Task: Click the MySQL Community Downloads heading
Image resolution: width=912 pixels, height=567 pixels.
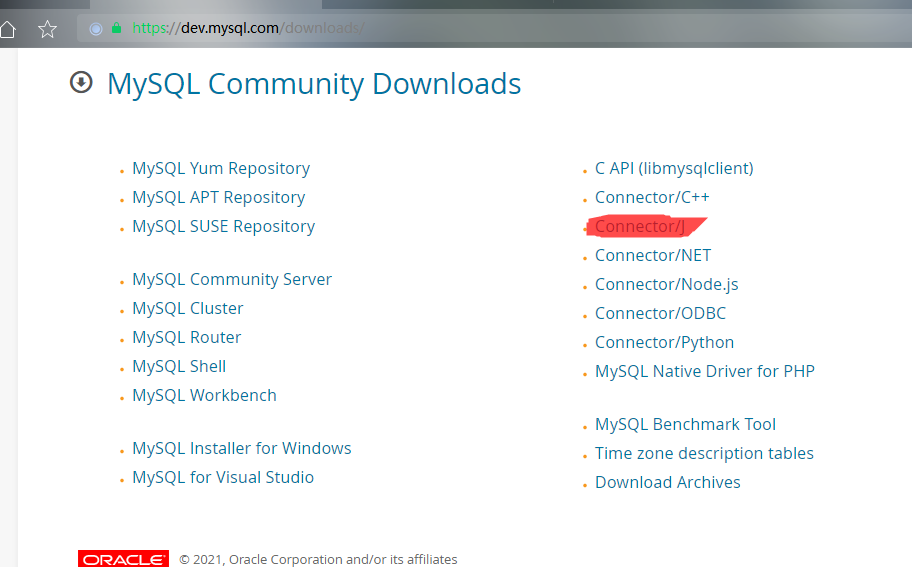Action: click(x=314, y=84)
